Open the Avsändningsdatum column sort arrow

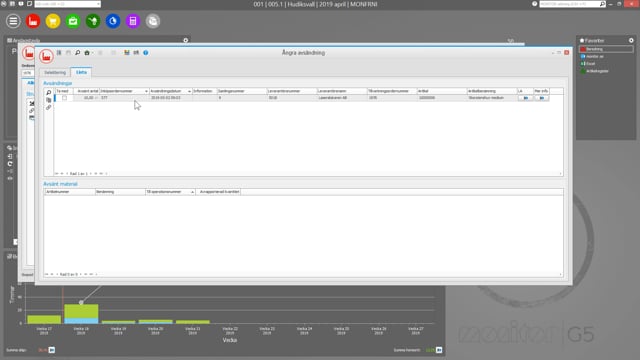pos(189,91)
